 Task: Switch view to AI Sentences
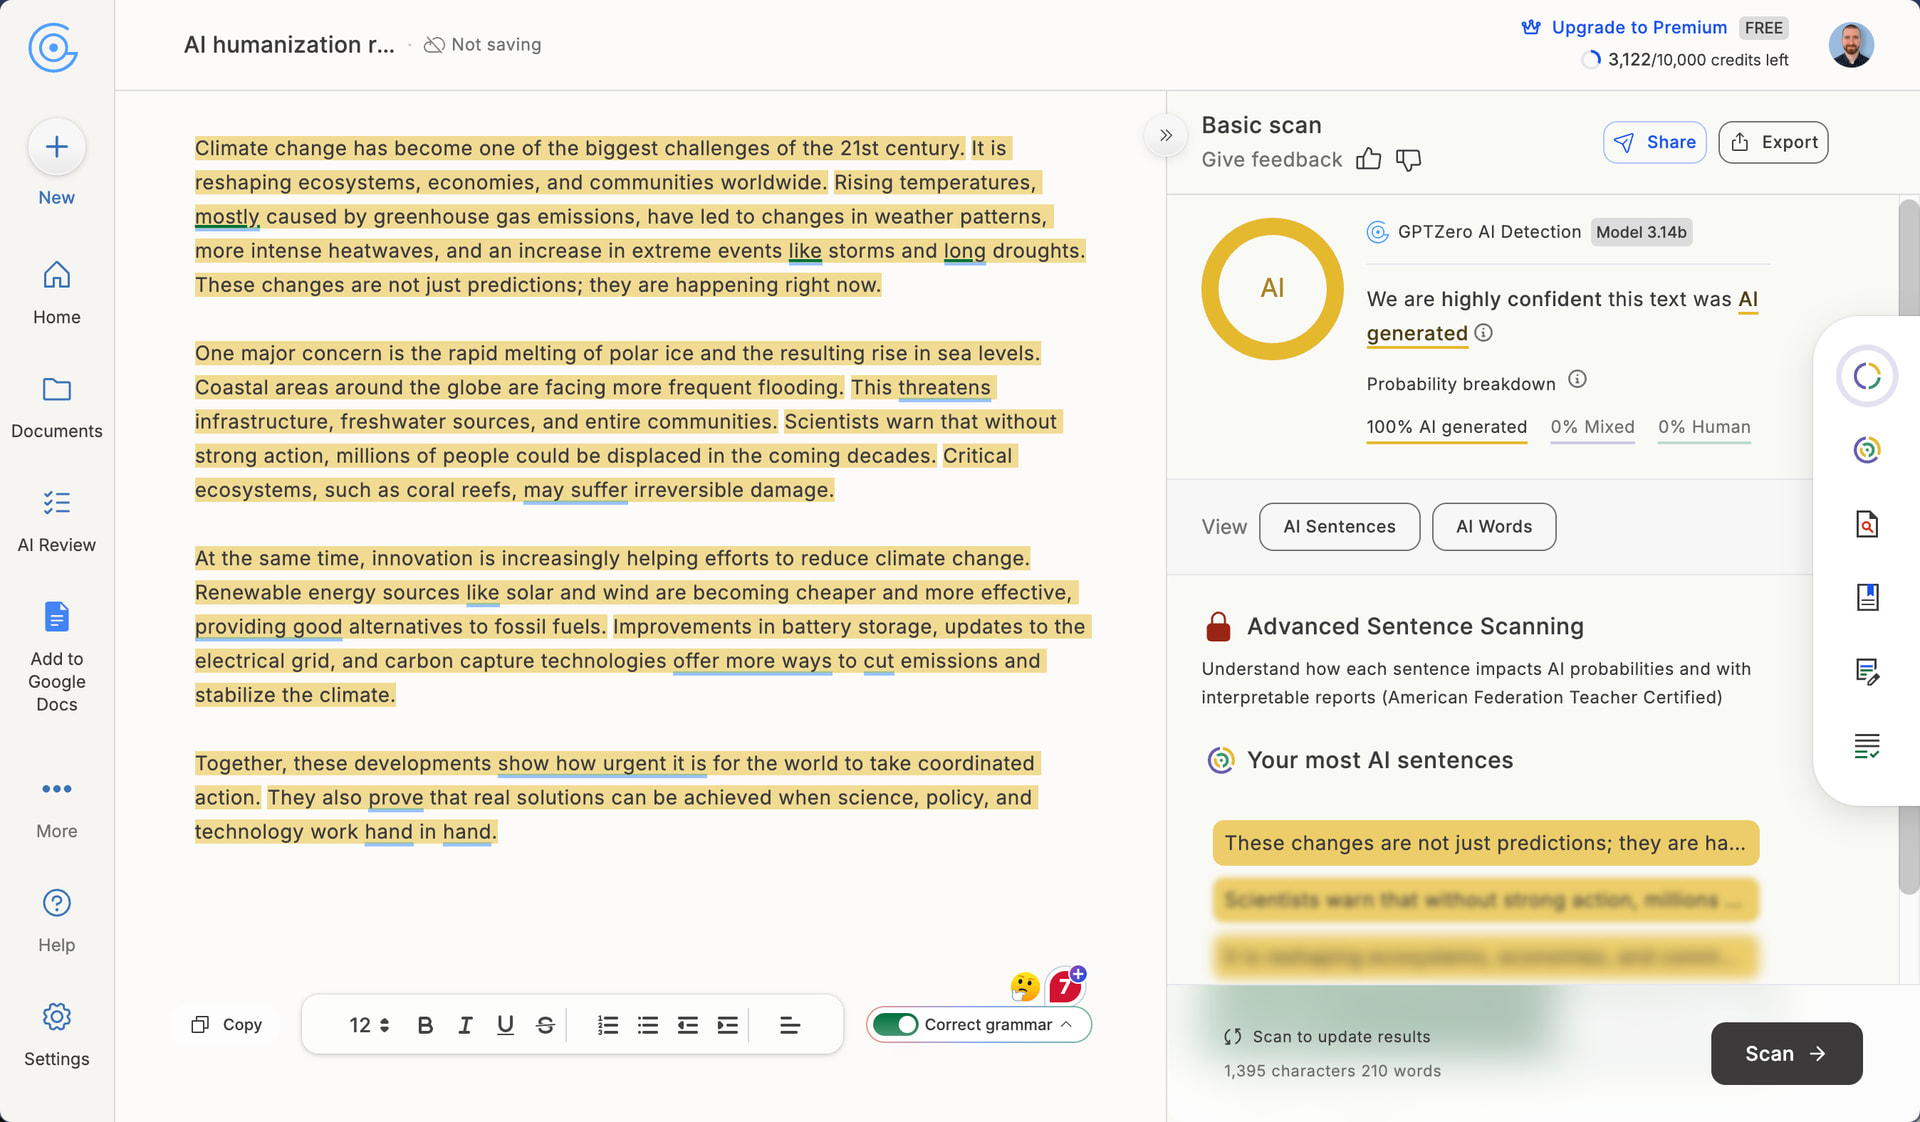1339,527
